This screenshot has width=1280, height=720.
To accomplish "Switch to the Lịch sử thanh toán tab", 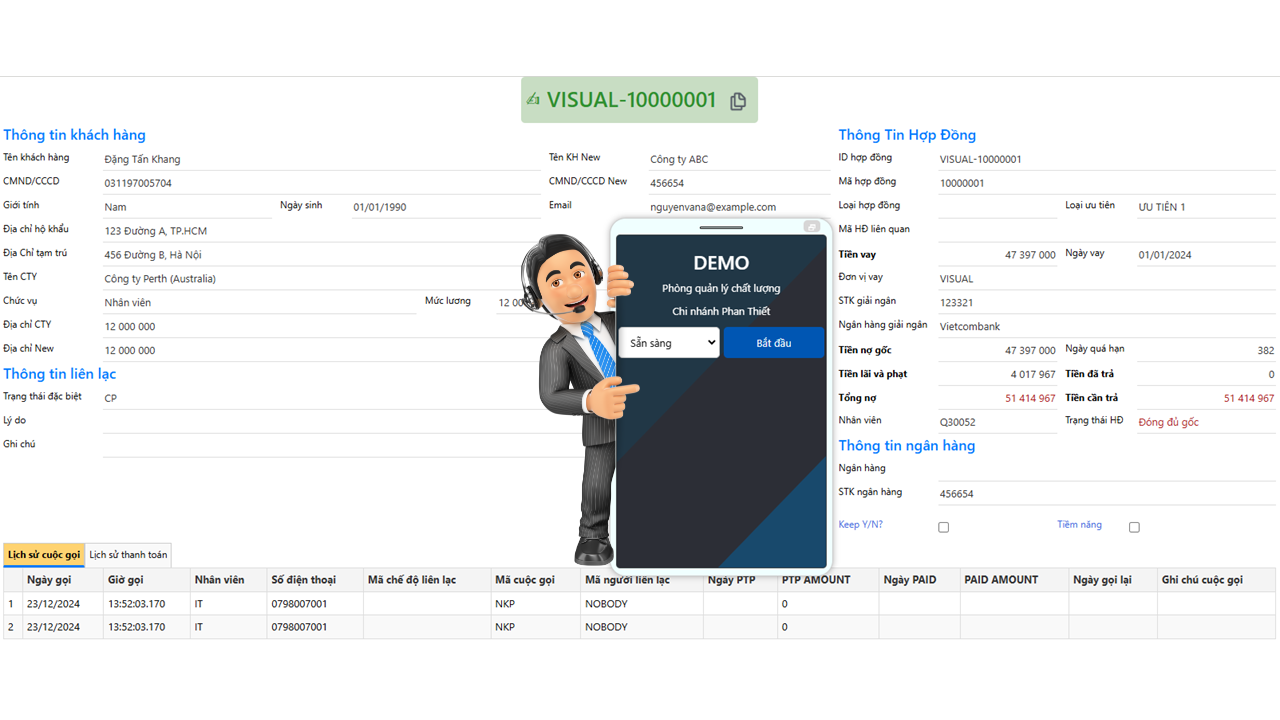I will click(128, 555).
